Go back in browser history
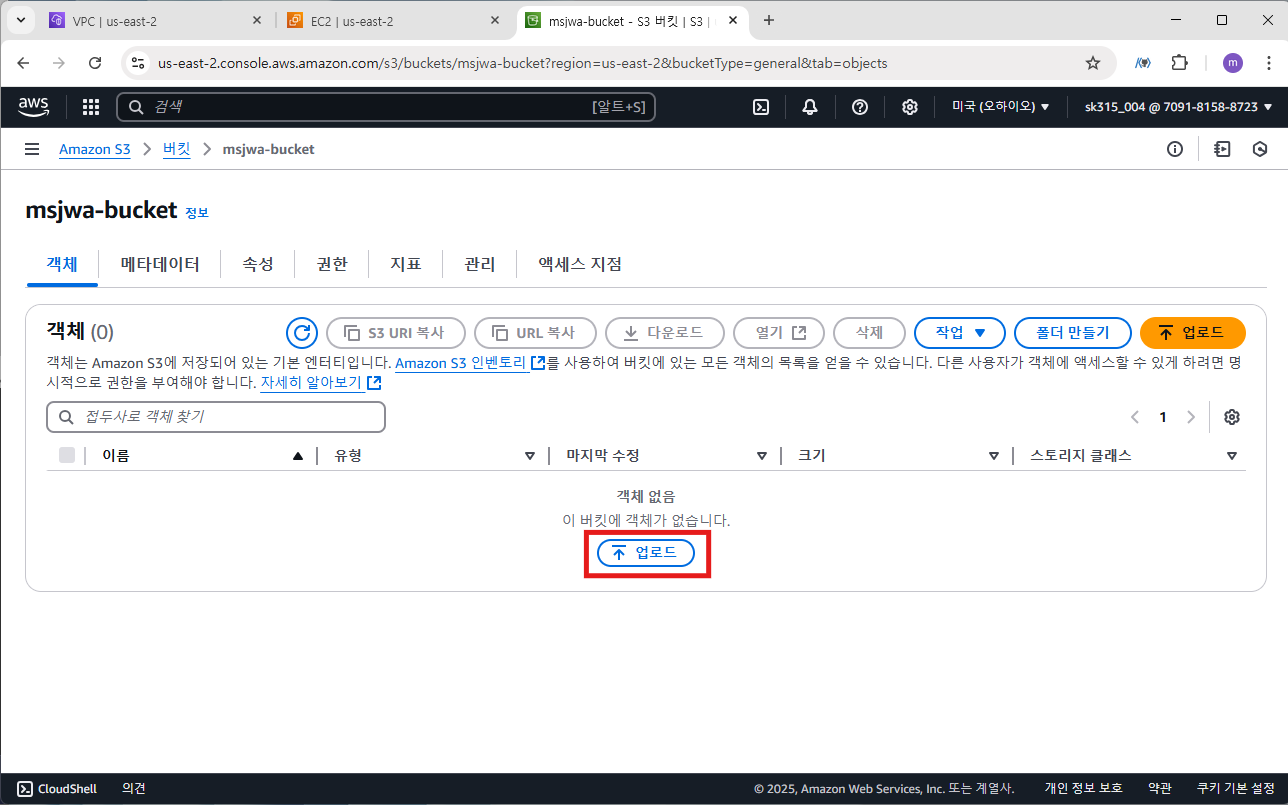 tap(23, 63)
